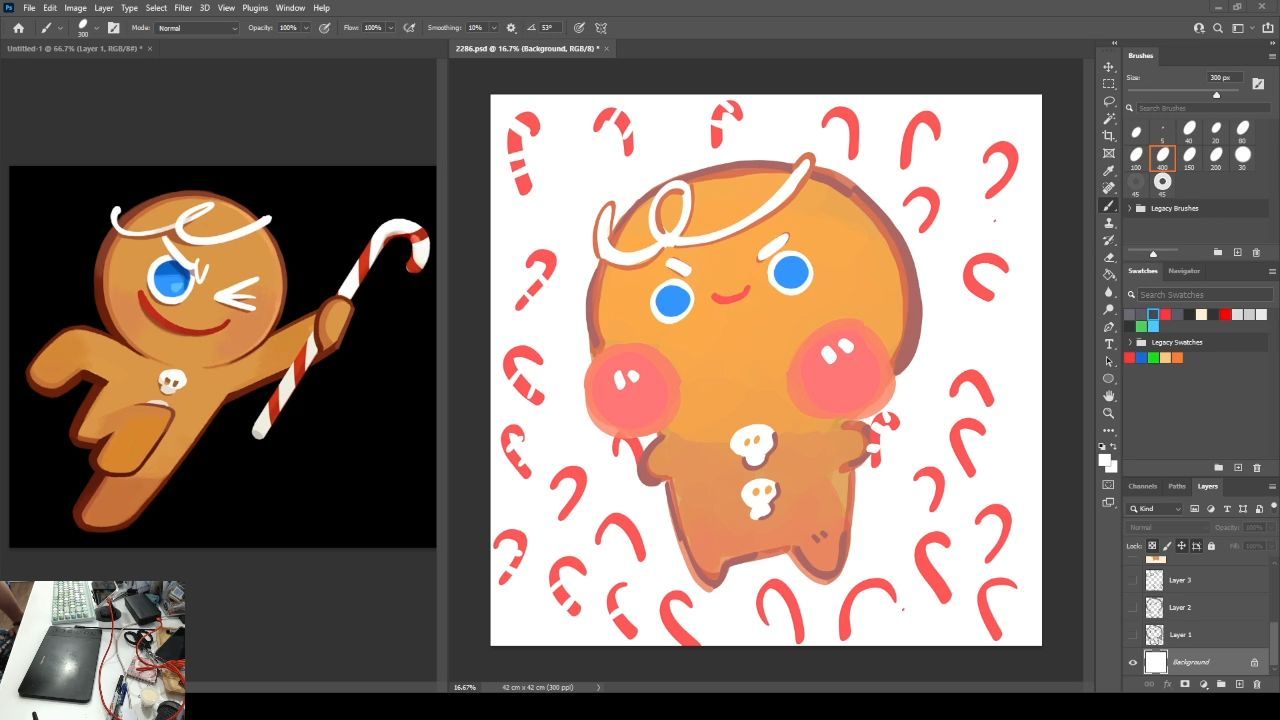Select the Blur tool
Image resolution: width=1280 pixels, height=720 pixels.
[1108, 292]
